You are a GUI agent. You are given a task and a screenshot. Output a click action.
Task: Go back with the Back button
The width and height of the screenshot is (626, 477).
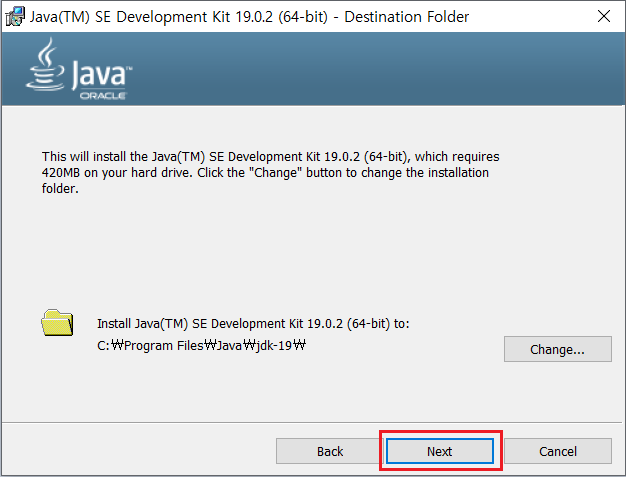[x=330, y=451]
